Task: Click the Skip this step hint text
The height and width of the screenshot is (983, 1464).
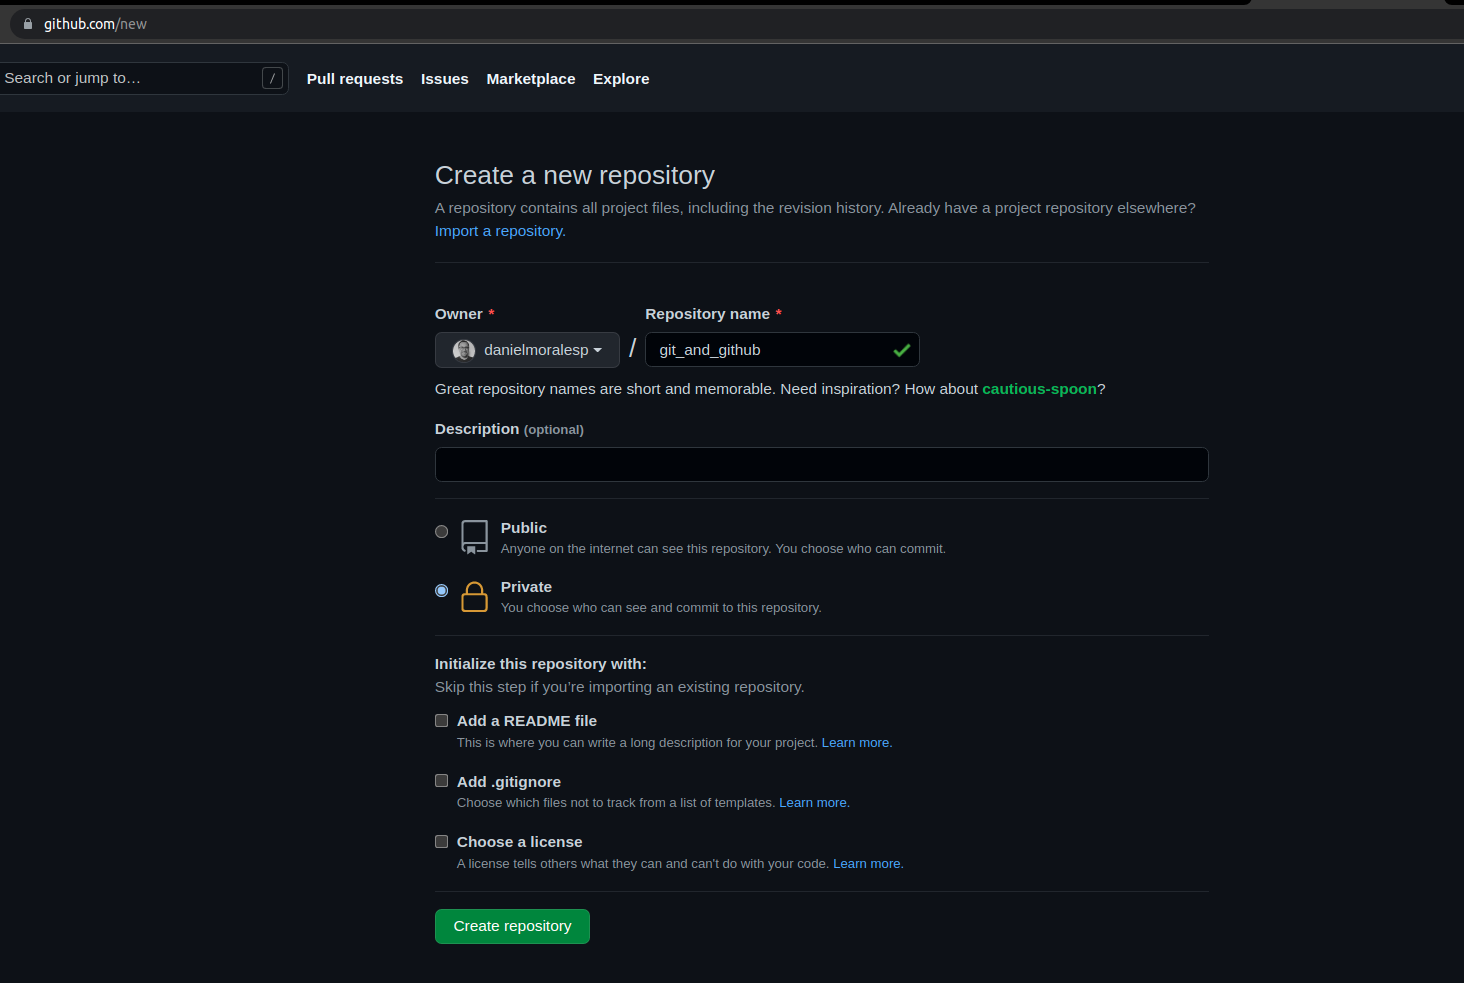Action: [620, 687]
